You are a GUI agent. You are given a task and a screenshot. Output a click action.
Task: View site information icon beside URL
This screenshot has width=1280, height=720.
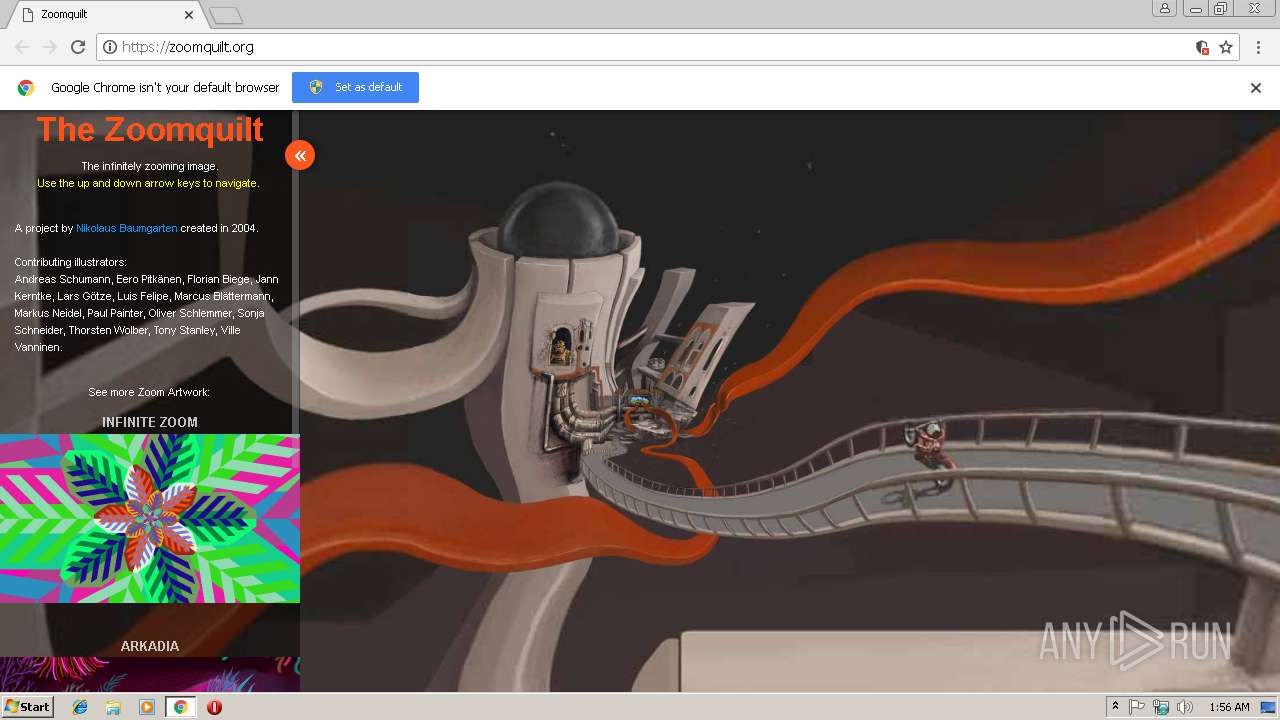(x=110, y=47)
